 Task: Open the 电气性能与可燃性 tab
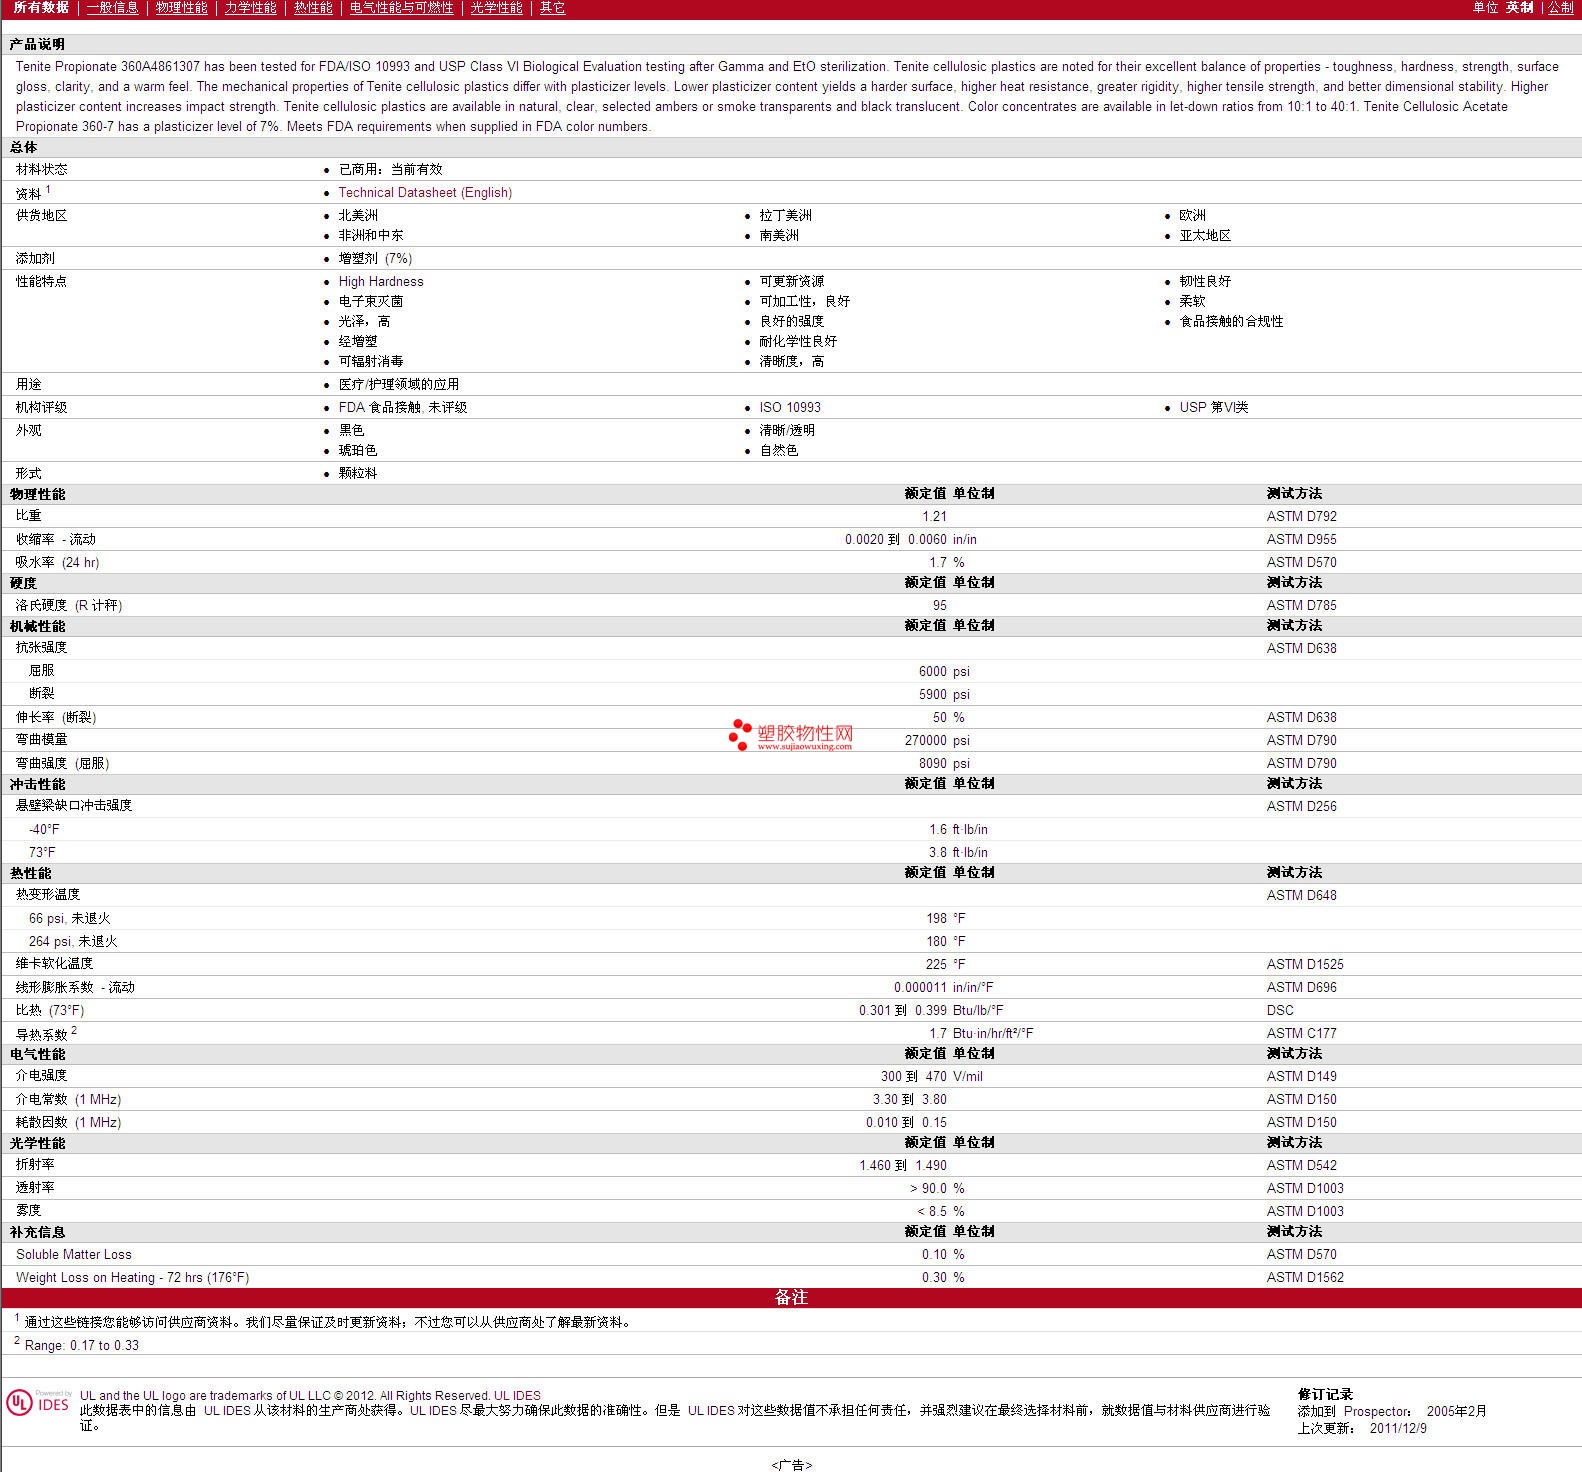pos(402,7)
